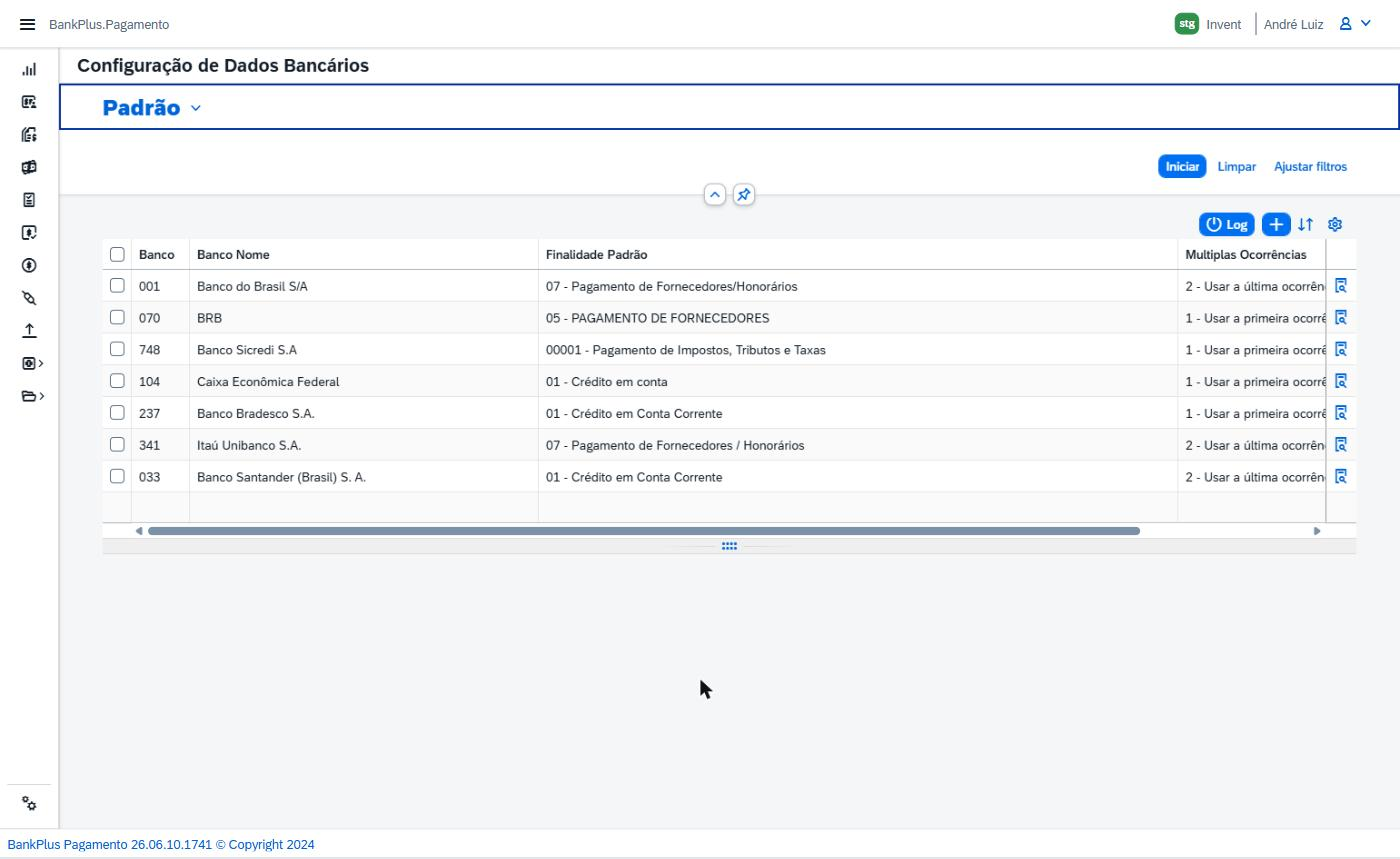The image size is (1400, 859).
Task: Click the Finalidade Padrão column header
Action: pyautogui.click(x=596, y=255)
